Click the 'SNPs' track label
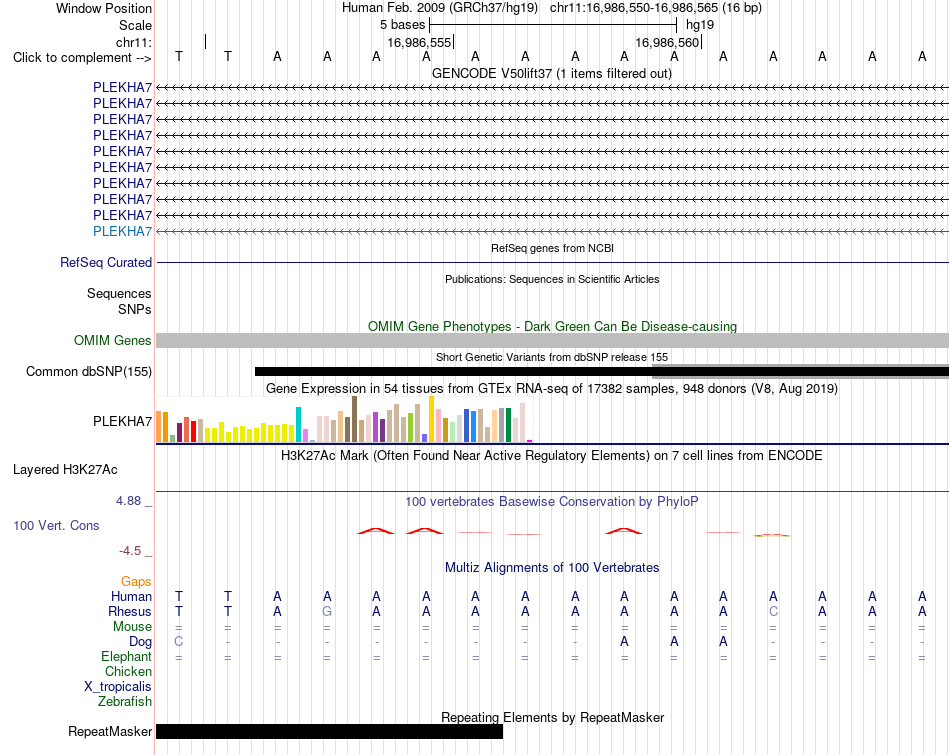This screenshot has height=755, width=950. pos(135,309)
